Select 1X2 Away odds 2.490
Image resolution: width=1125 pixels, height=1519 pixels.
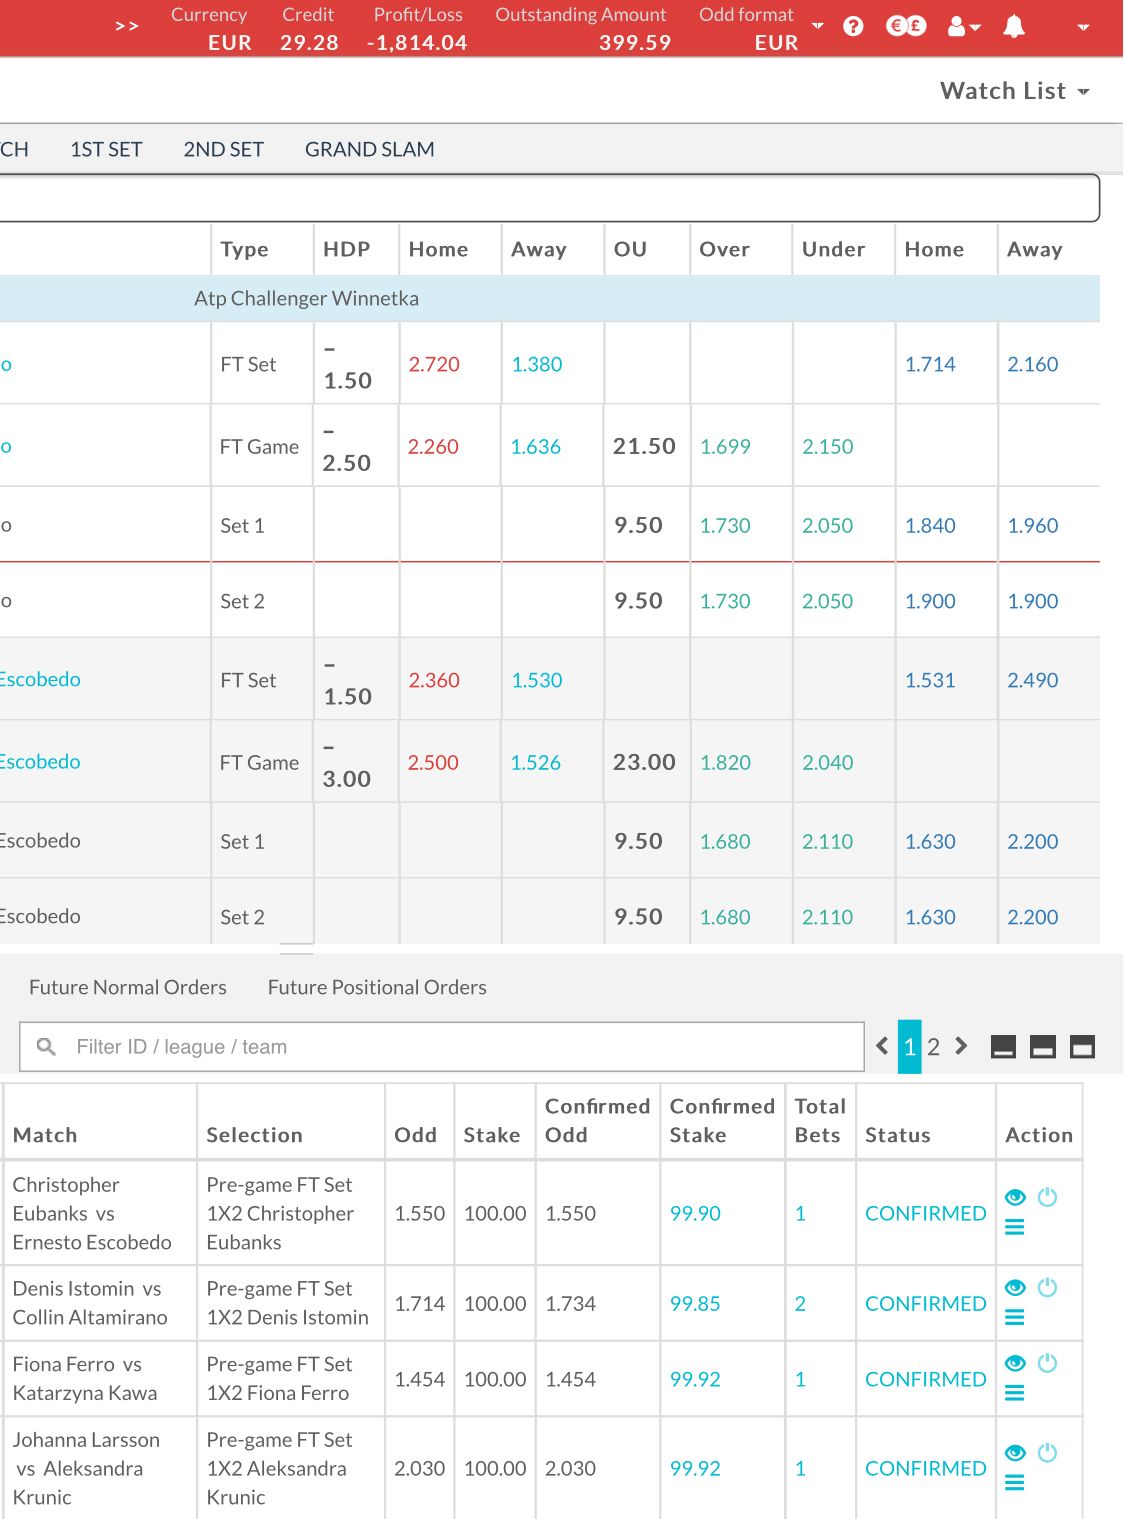[x=1033, y=680]
